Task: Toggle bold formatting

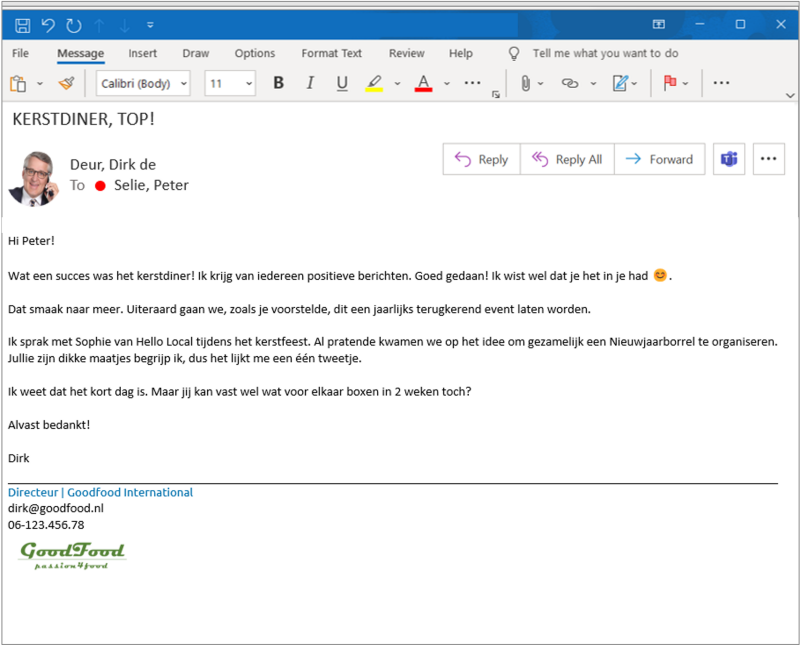Action: (279, 83)
